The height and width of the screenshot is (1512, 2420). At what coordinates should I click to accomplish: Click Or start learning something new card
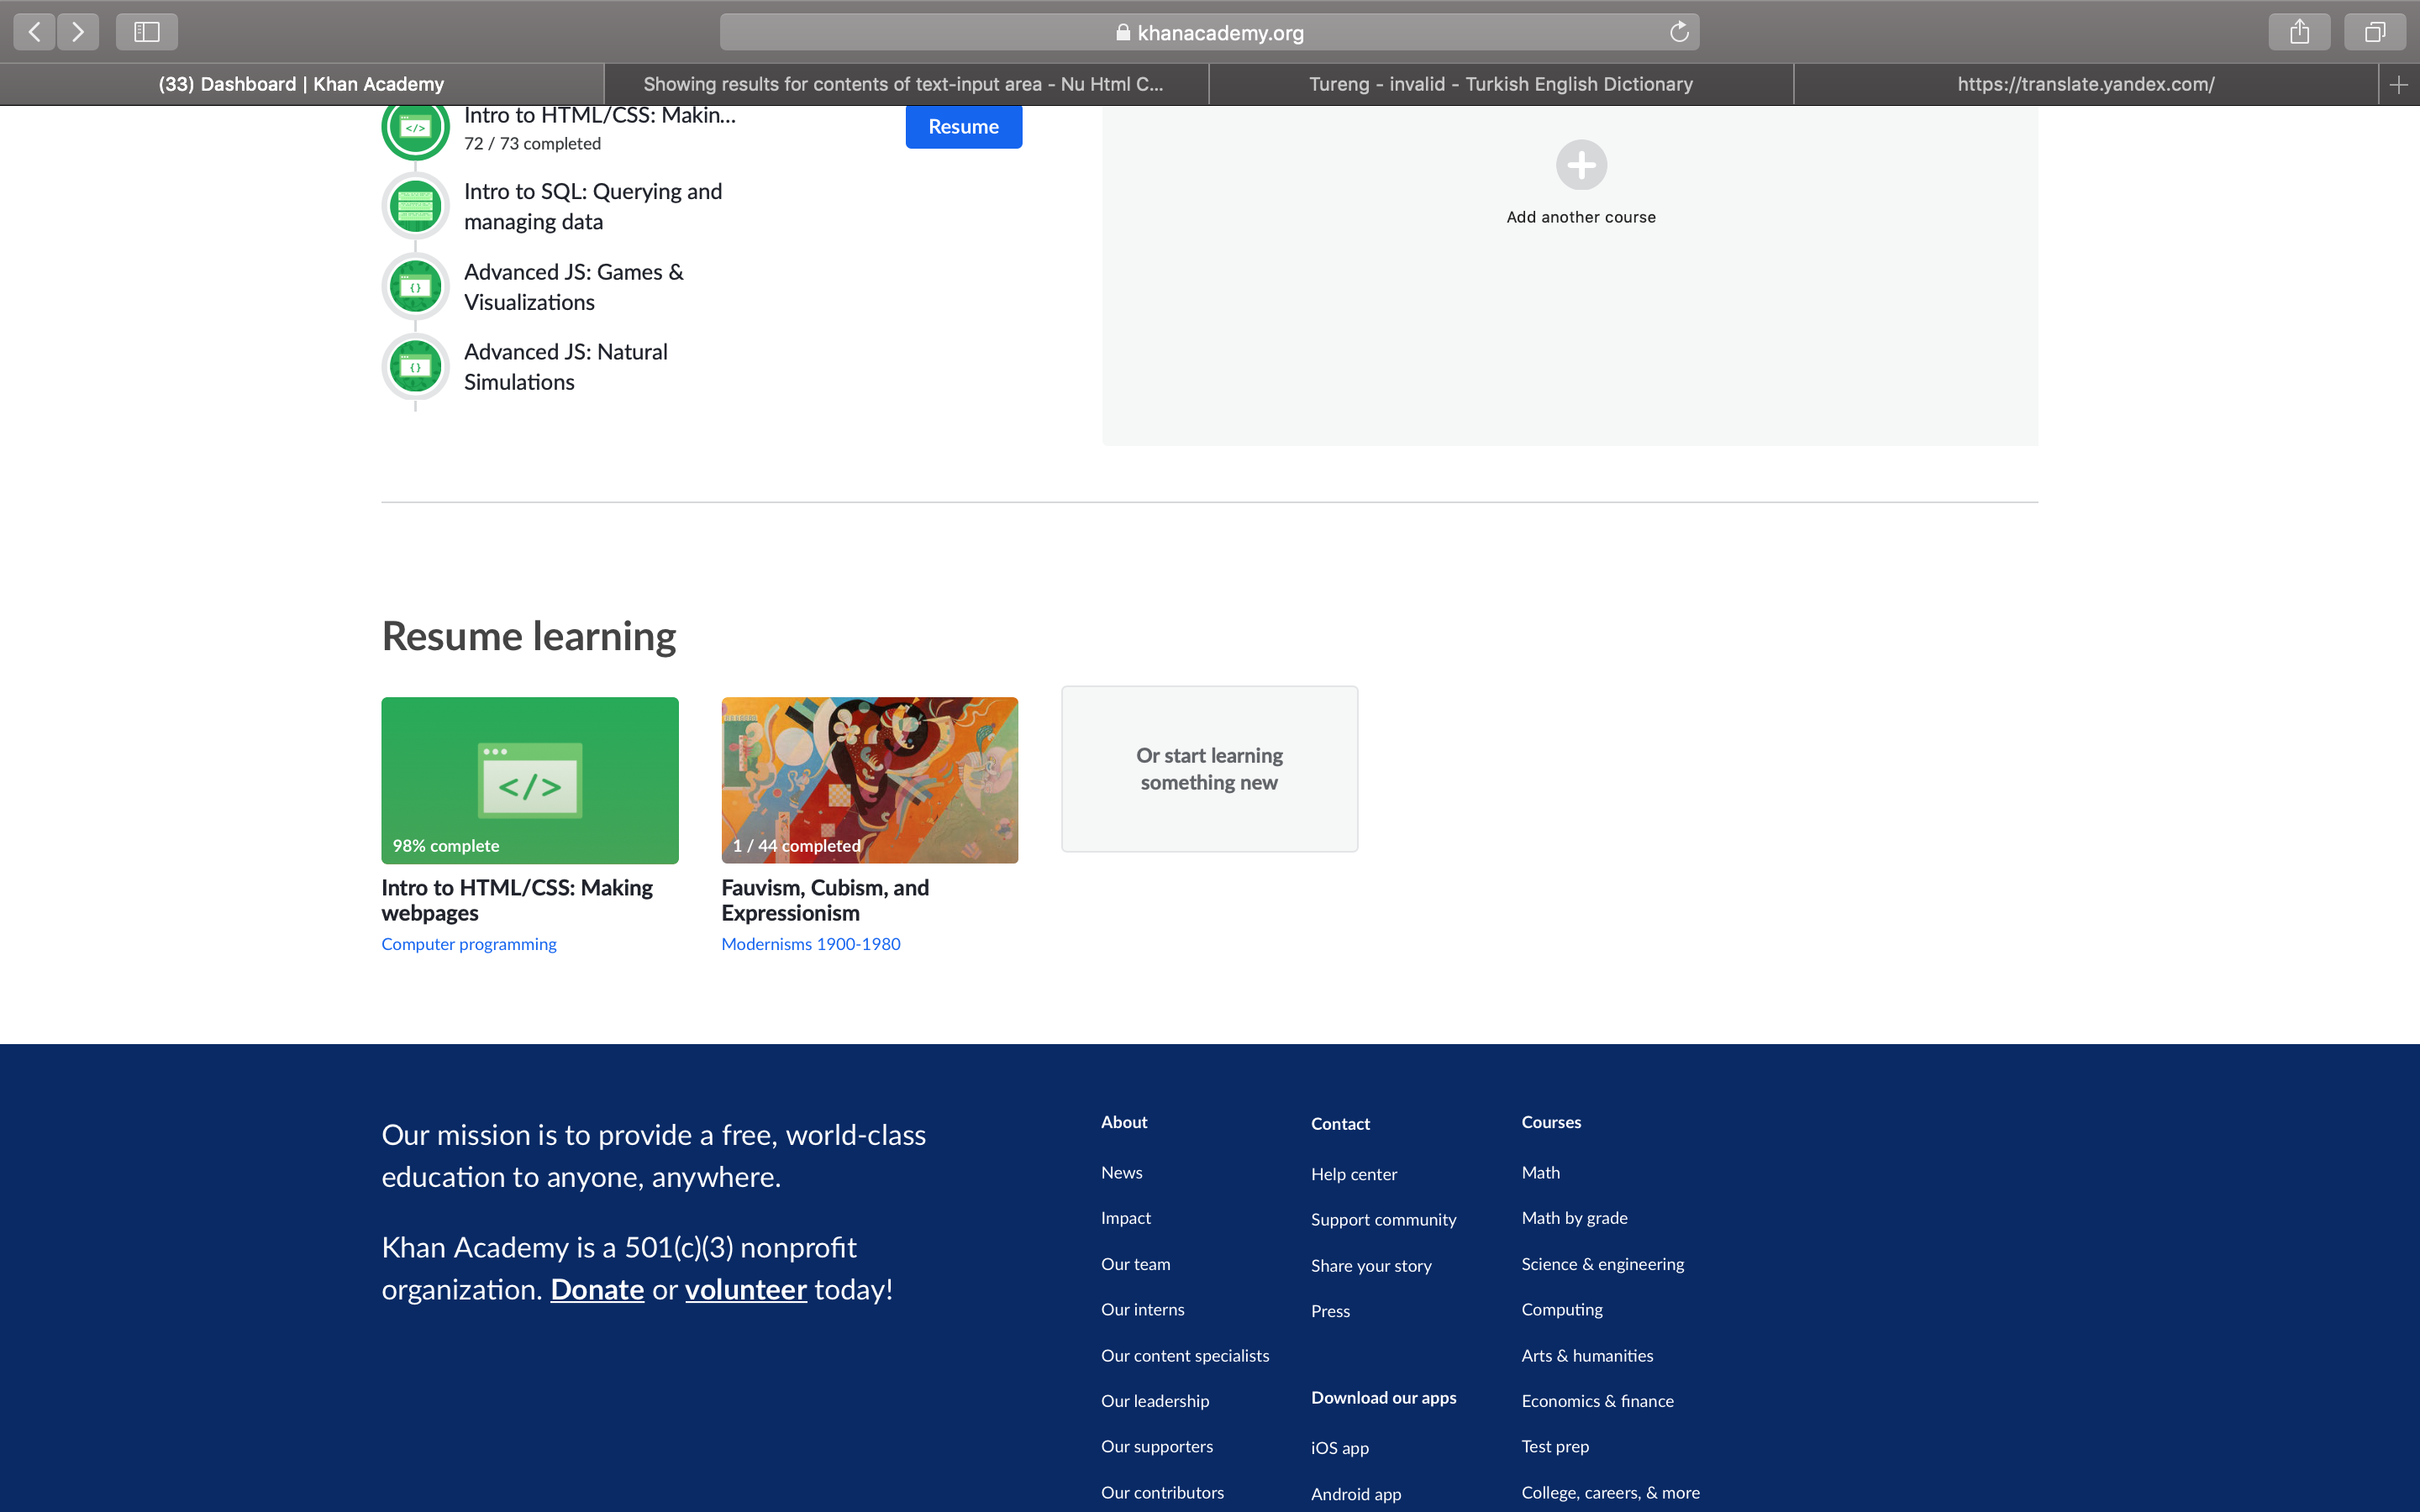pos(1209,769)
